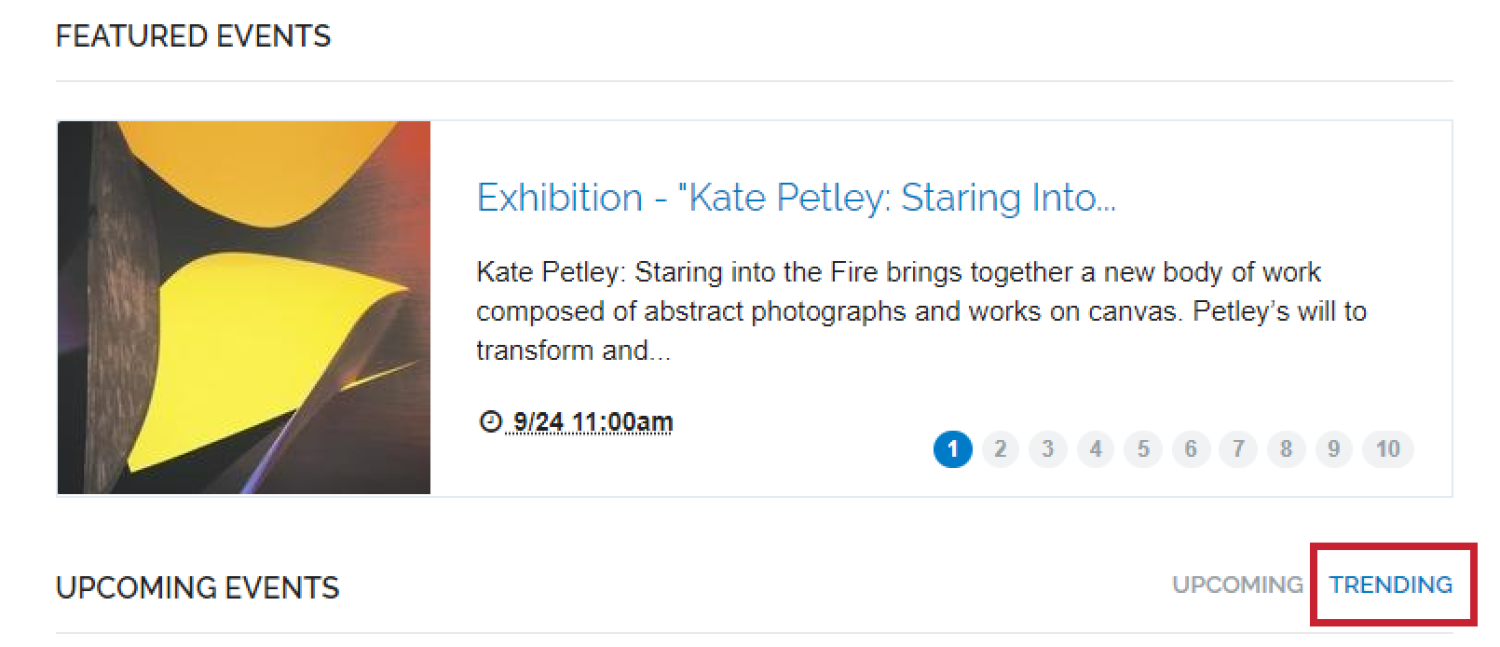
Task: Switch to the Upcoming tab
Action: click(x=1238, y=585)
